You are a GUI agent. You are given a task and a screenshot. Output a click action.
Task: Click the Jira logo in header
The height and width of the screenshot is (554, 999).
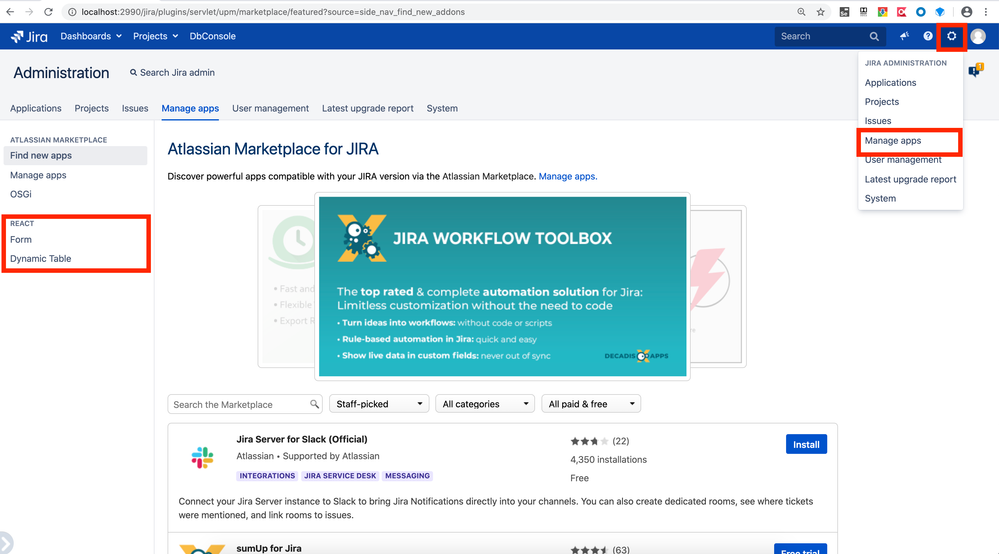tap(29, 37)
